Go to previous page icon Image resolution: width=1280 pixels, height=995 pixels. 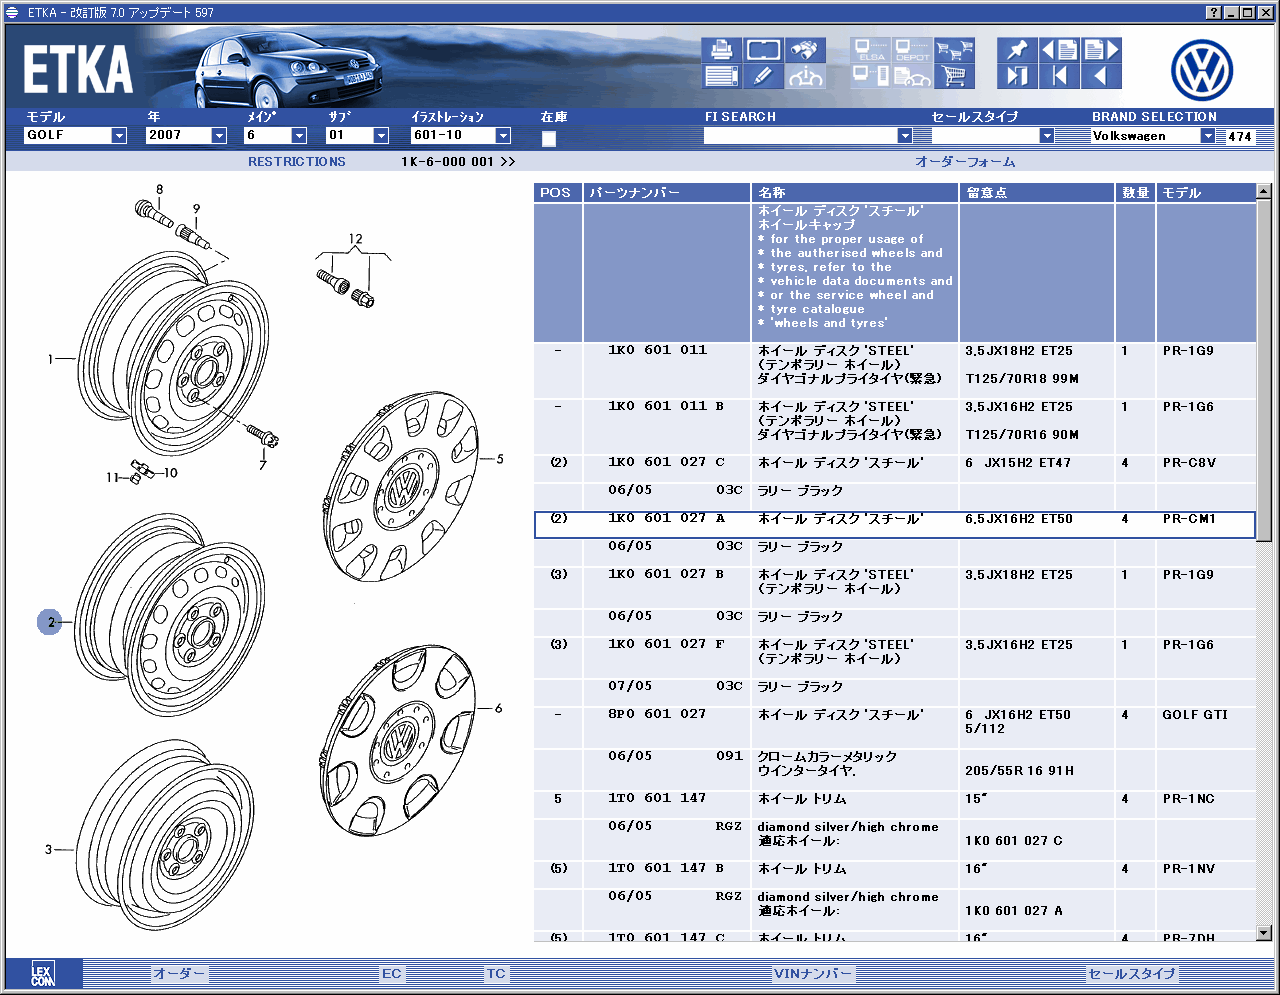1059,50
